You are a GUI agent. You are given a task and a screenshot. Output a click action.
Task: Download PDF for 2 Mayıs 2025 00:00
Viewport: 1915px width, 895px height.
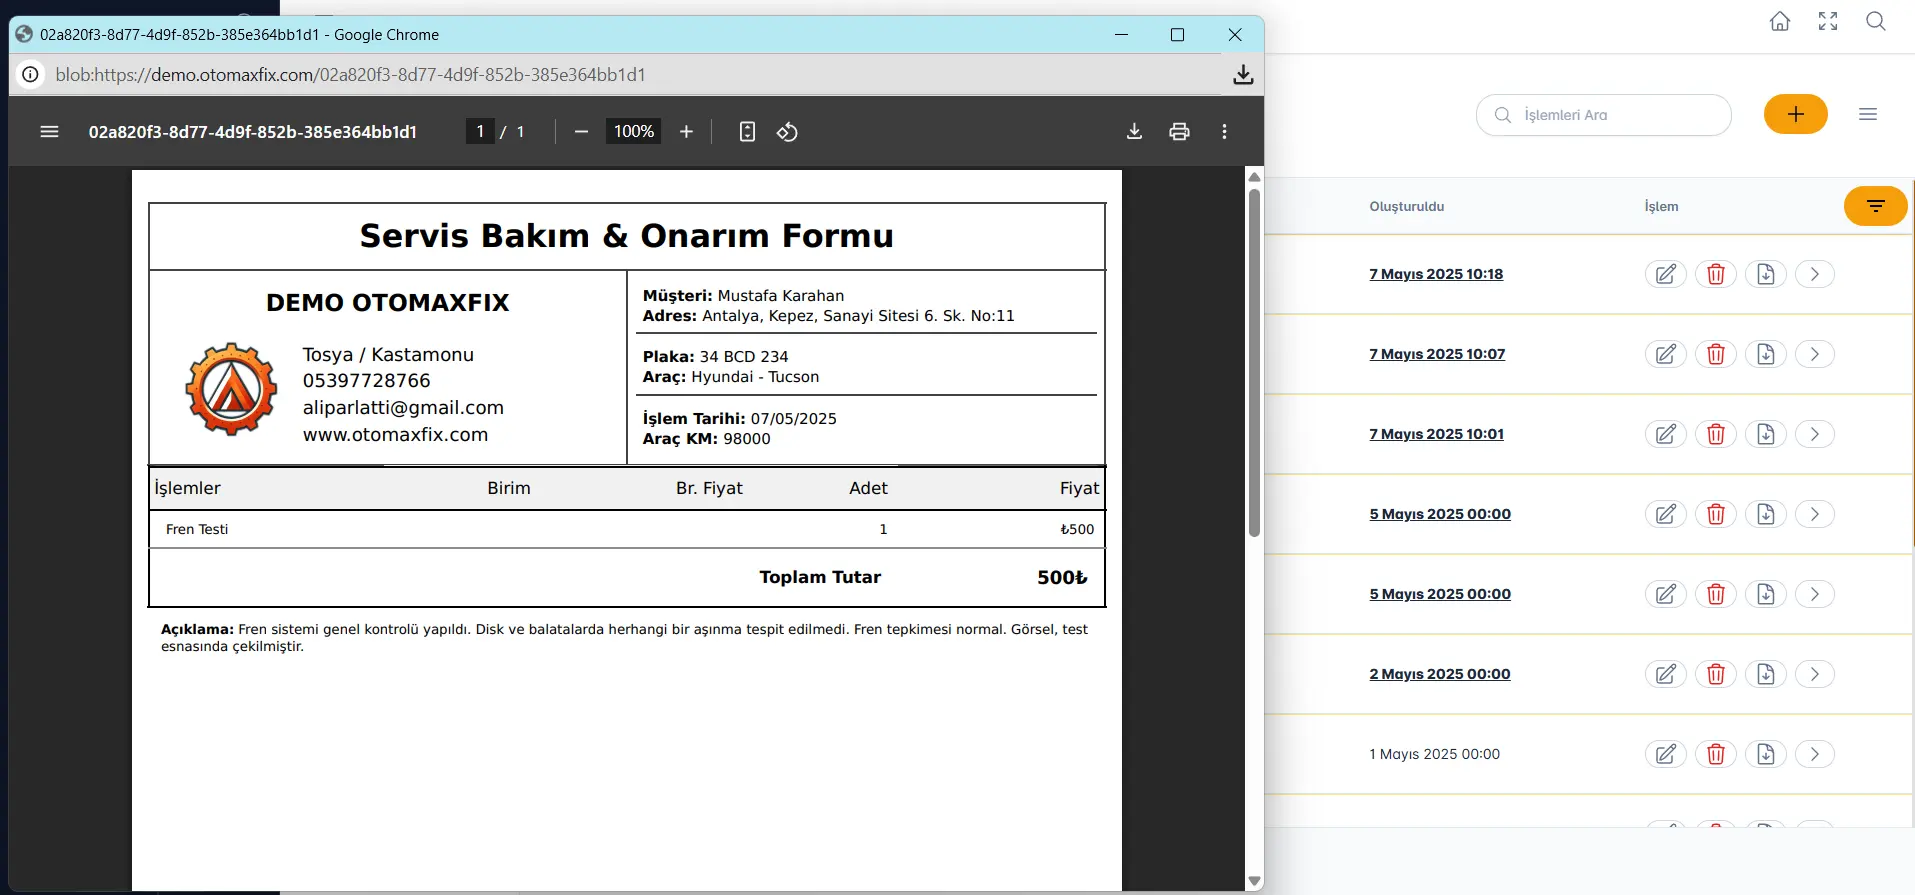click(x=1766, y=674)
